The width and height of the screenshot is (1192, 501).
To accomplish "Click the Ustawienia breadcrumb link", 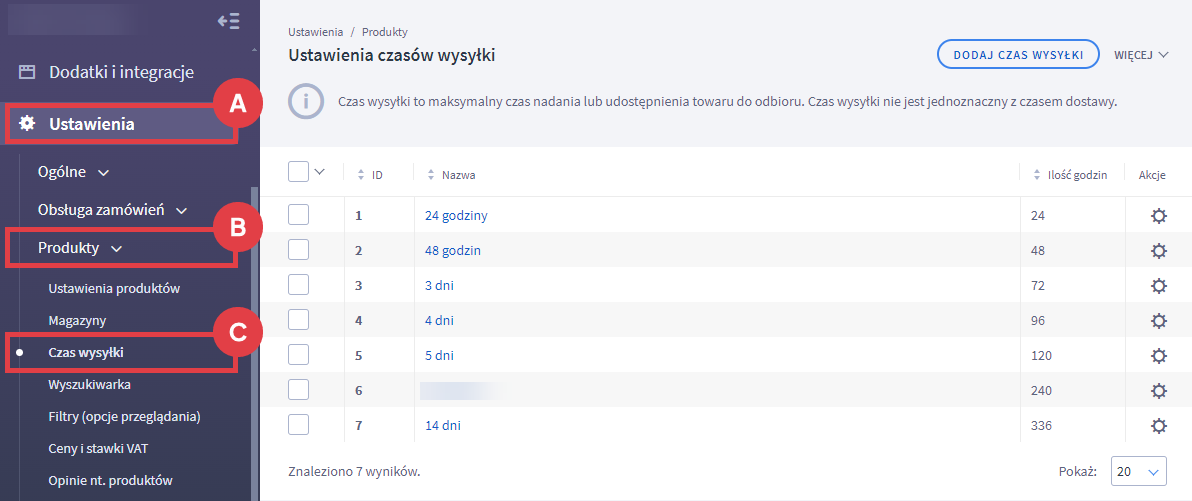I will point(315,32).
